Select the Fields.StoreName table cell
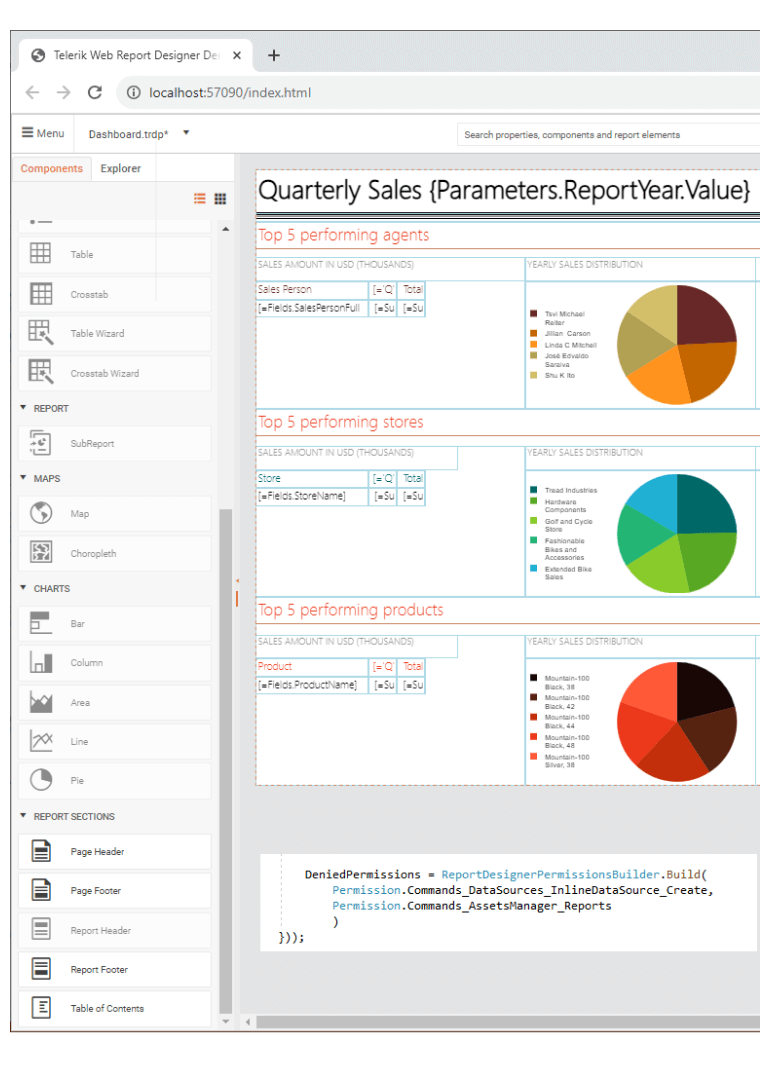The image size is (770, 1092). coord(312,496)
